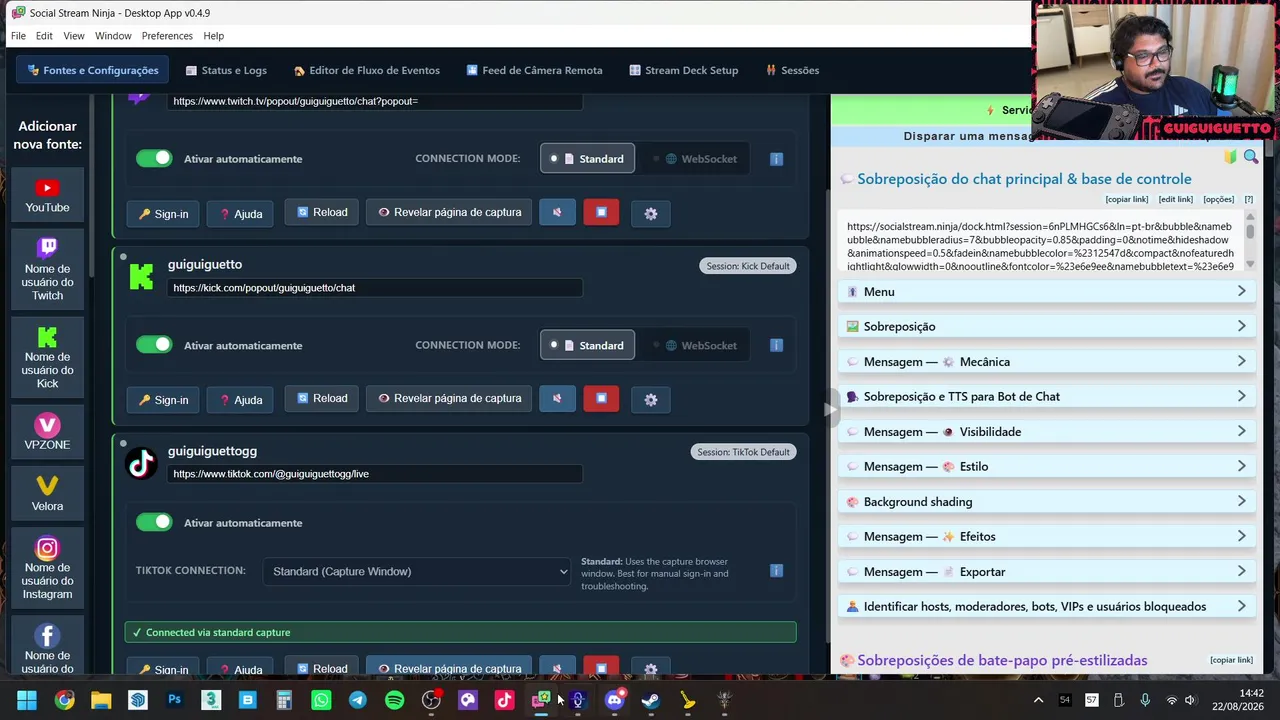This screenshot has width=1280, height=720.
Task: Expand the Menu section
Action: (1047, 292)
